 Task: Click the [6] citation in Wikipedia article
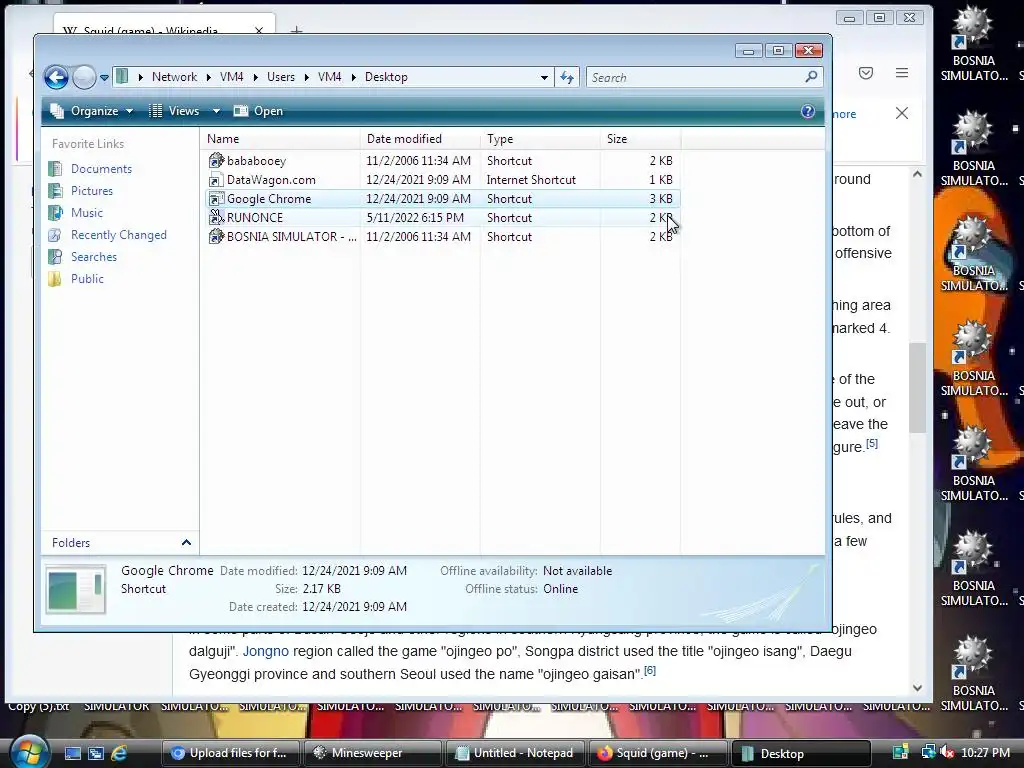(x=650, y=670)
